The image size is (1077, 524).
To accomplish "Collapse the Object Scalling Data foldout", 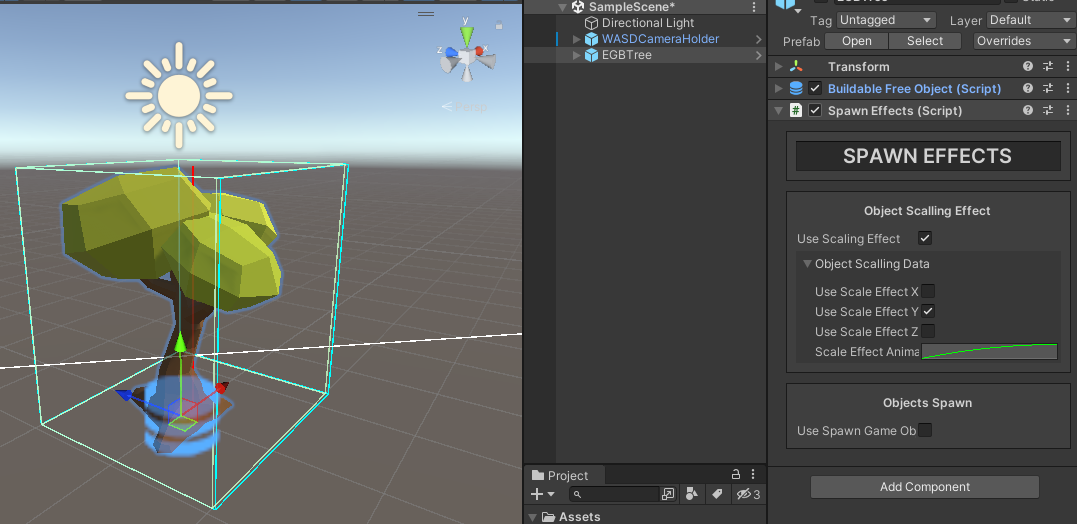I will (806, 264).
